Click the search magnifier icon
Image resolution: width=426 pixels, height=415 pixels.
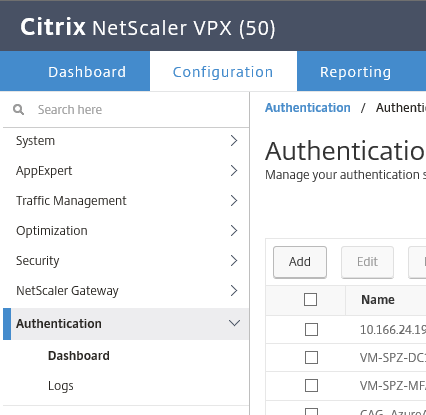coord(18,109)
